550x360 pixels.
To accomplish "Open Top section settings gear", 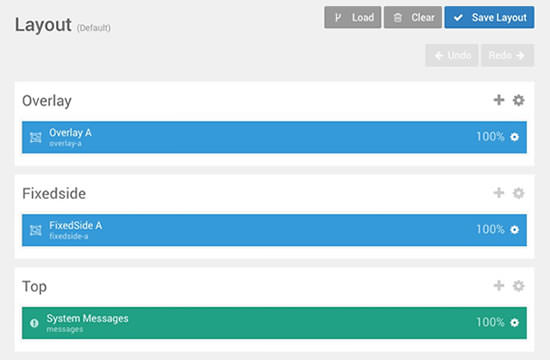I will 518,286.
